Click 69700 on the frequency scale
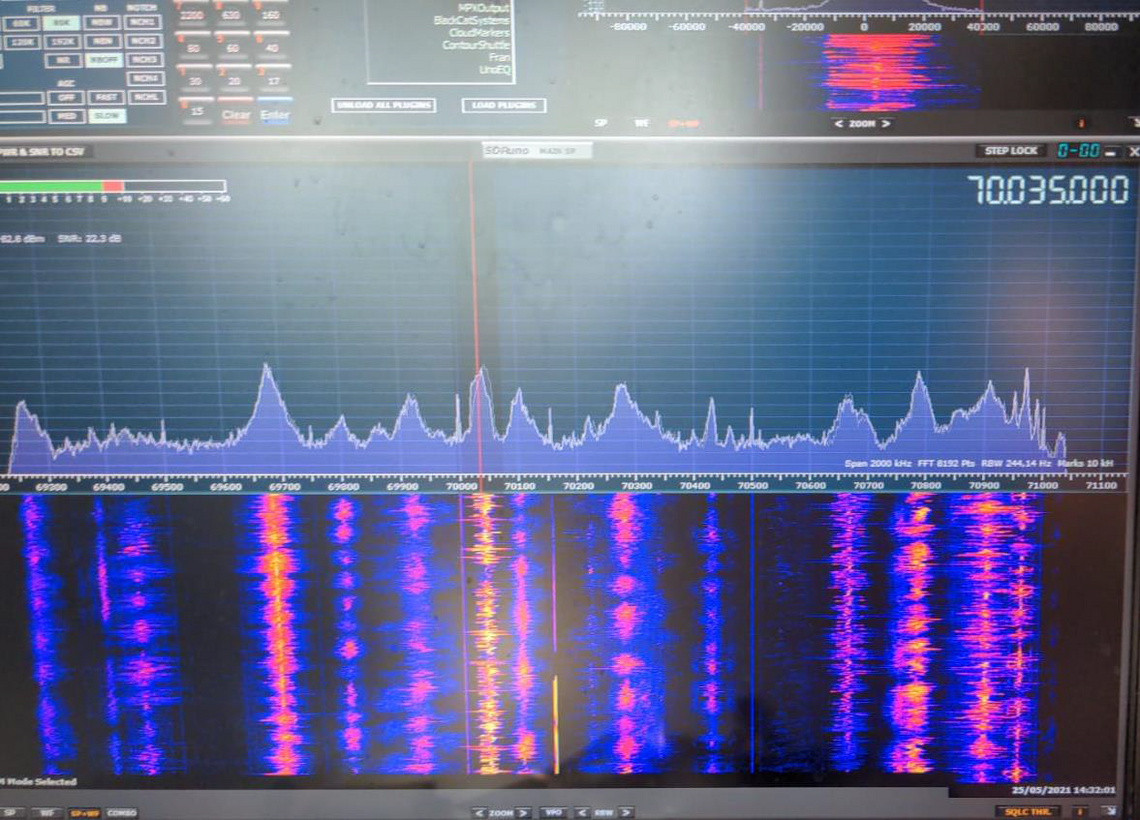This screenshot has width=1140, height=820. [x=284, y=486]
